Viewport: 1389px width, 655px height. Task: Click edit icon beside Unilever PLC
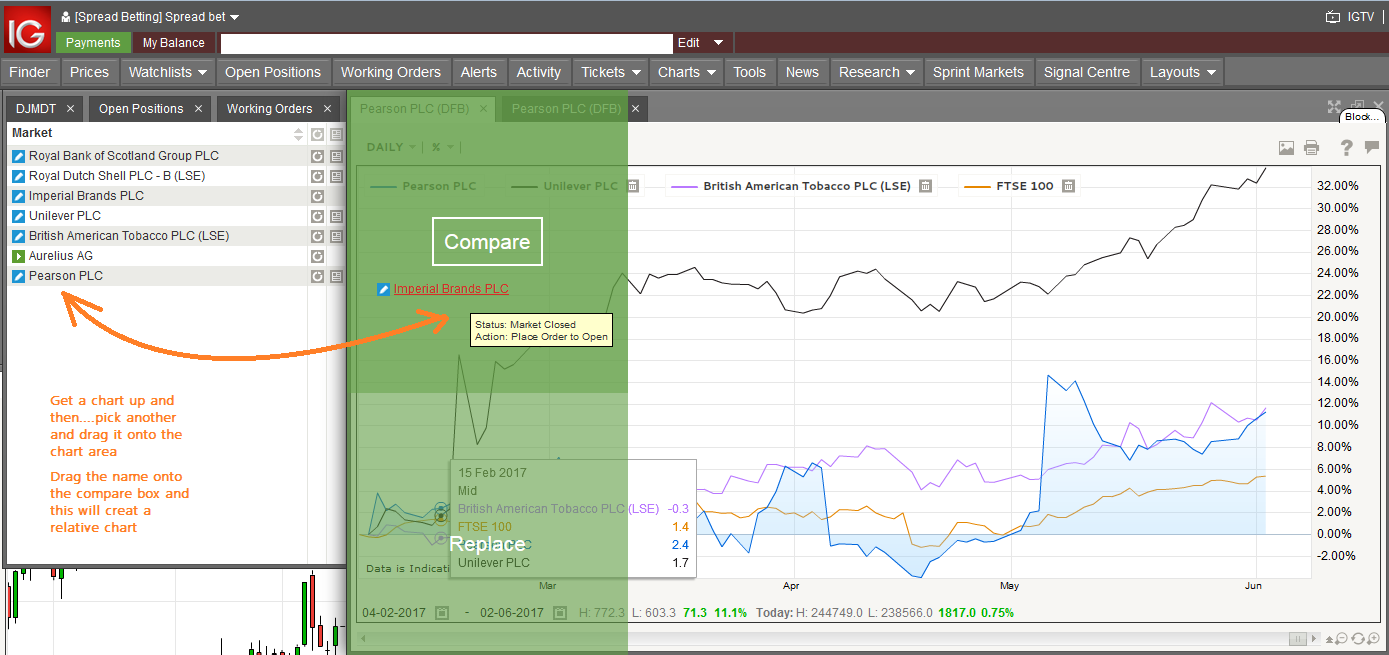click(18, 216)
